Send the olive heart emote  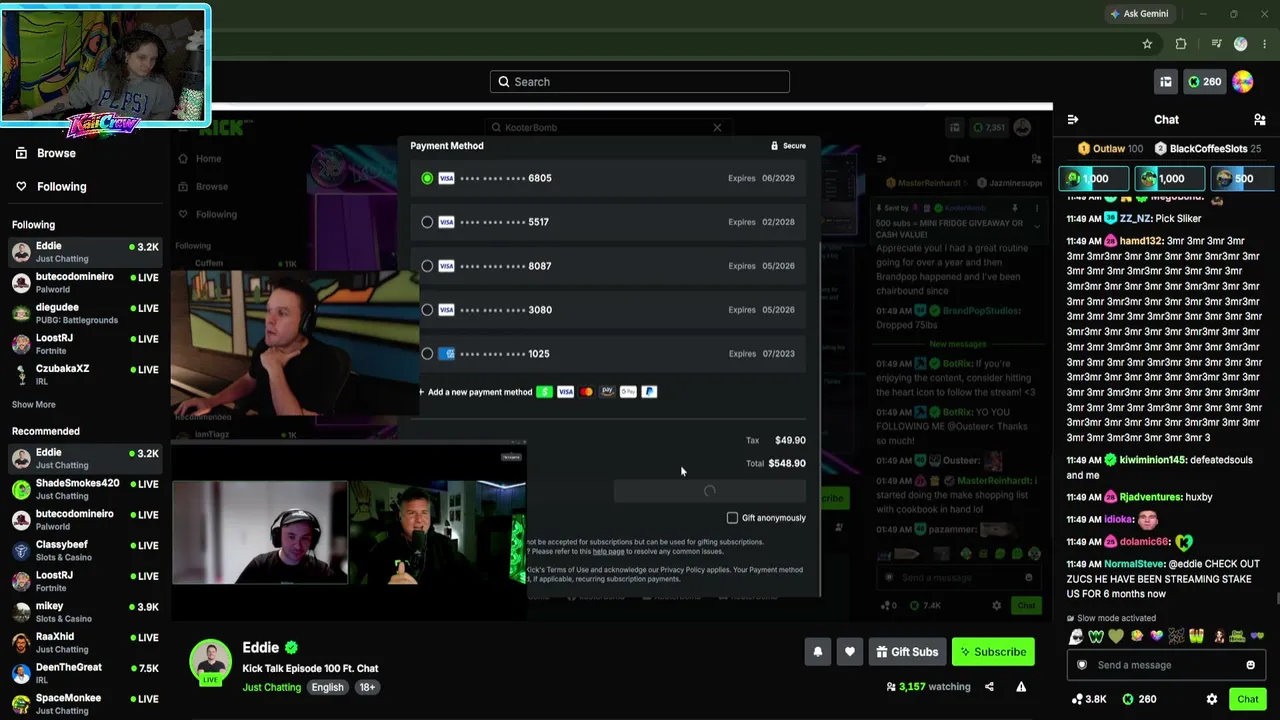point(1116,637)
